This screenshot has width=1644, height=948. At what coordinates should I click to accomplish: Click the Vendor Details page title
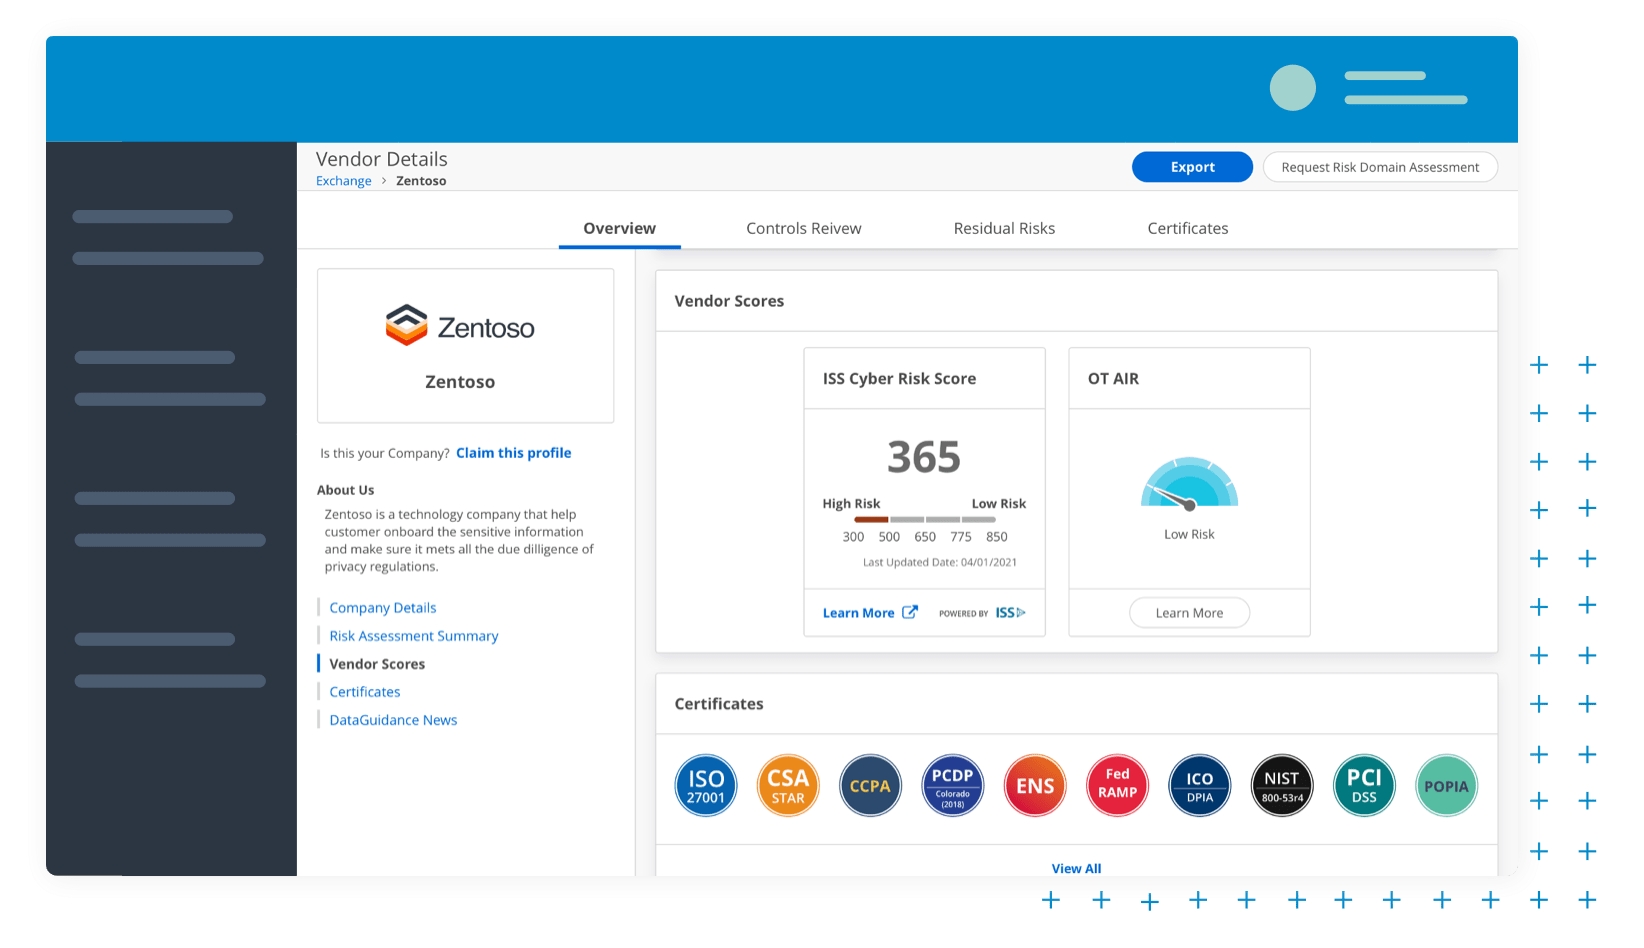pyautogui.click(x=382, y=159)
